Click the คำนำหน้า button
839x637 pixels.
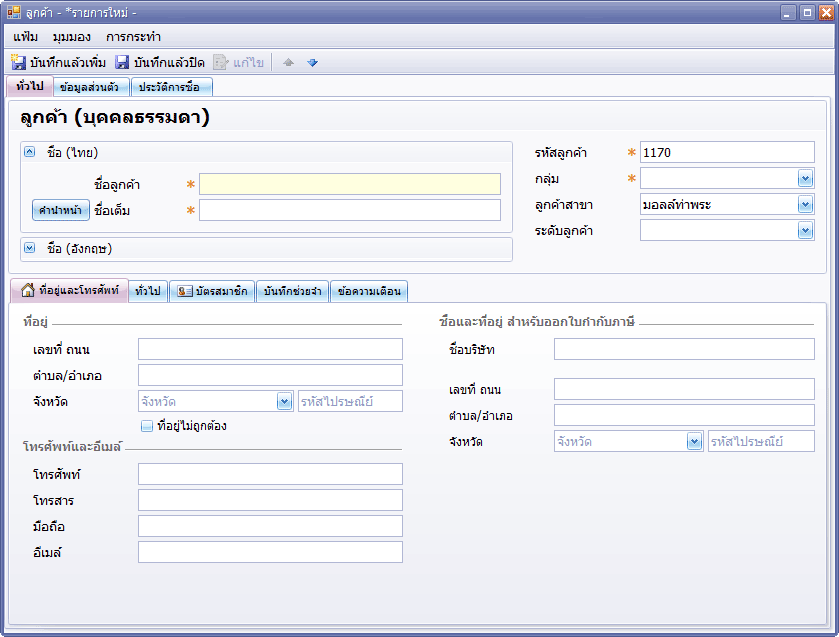(x=60, y=210)
